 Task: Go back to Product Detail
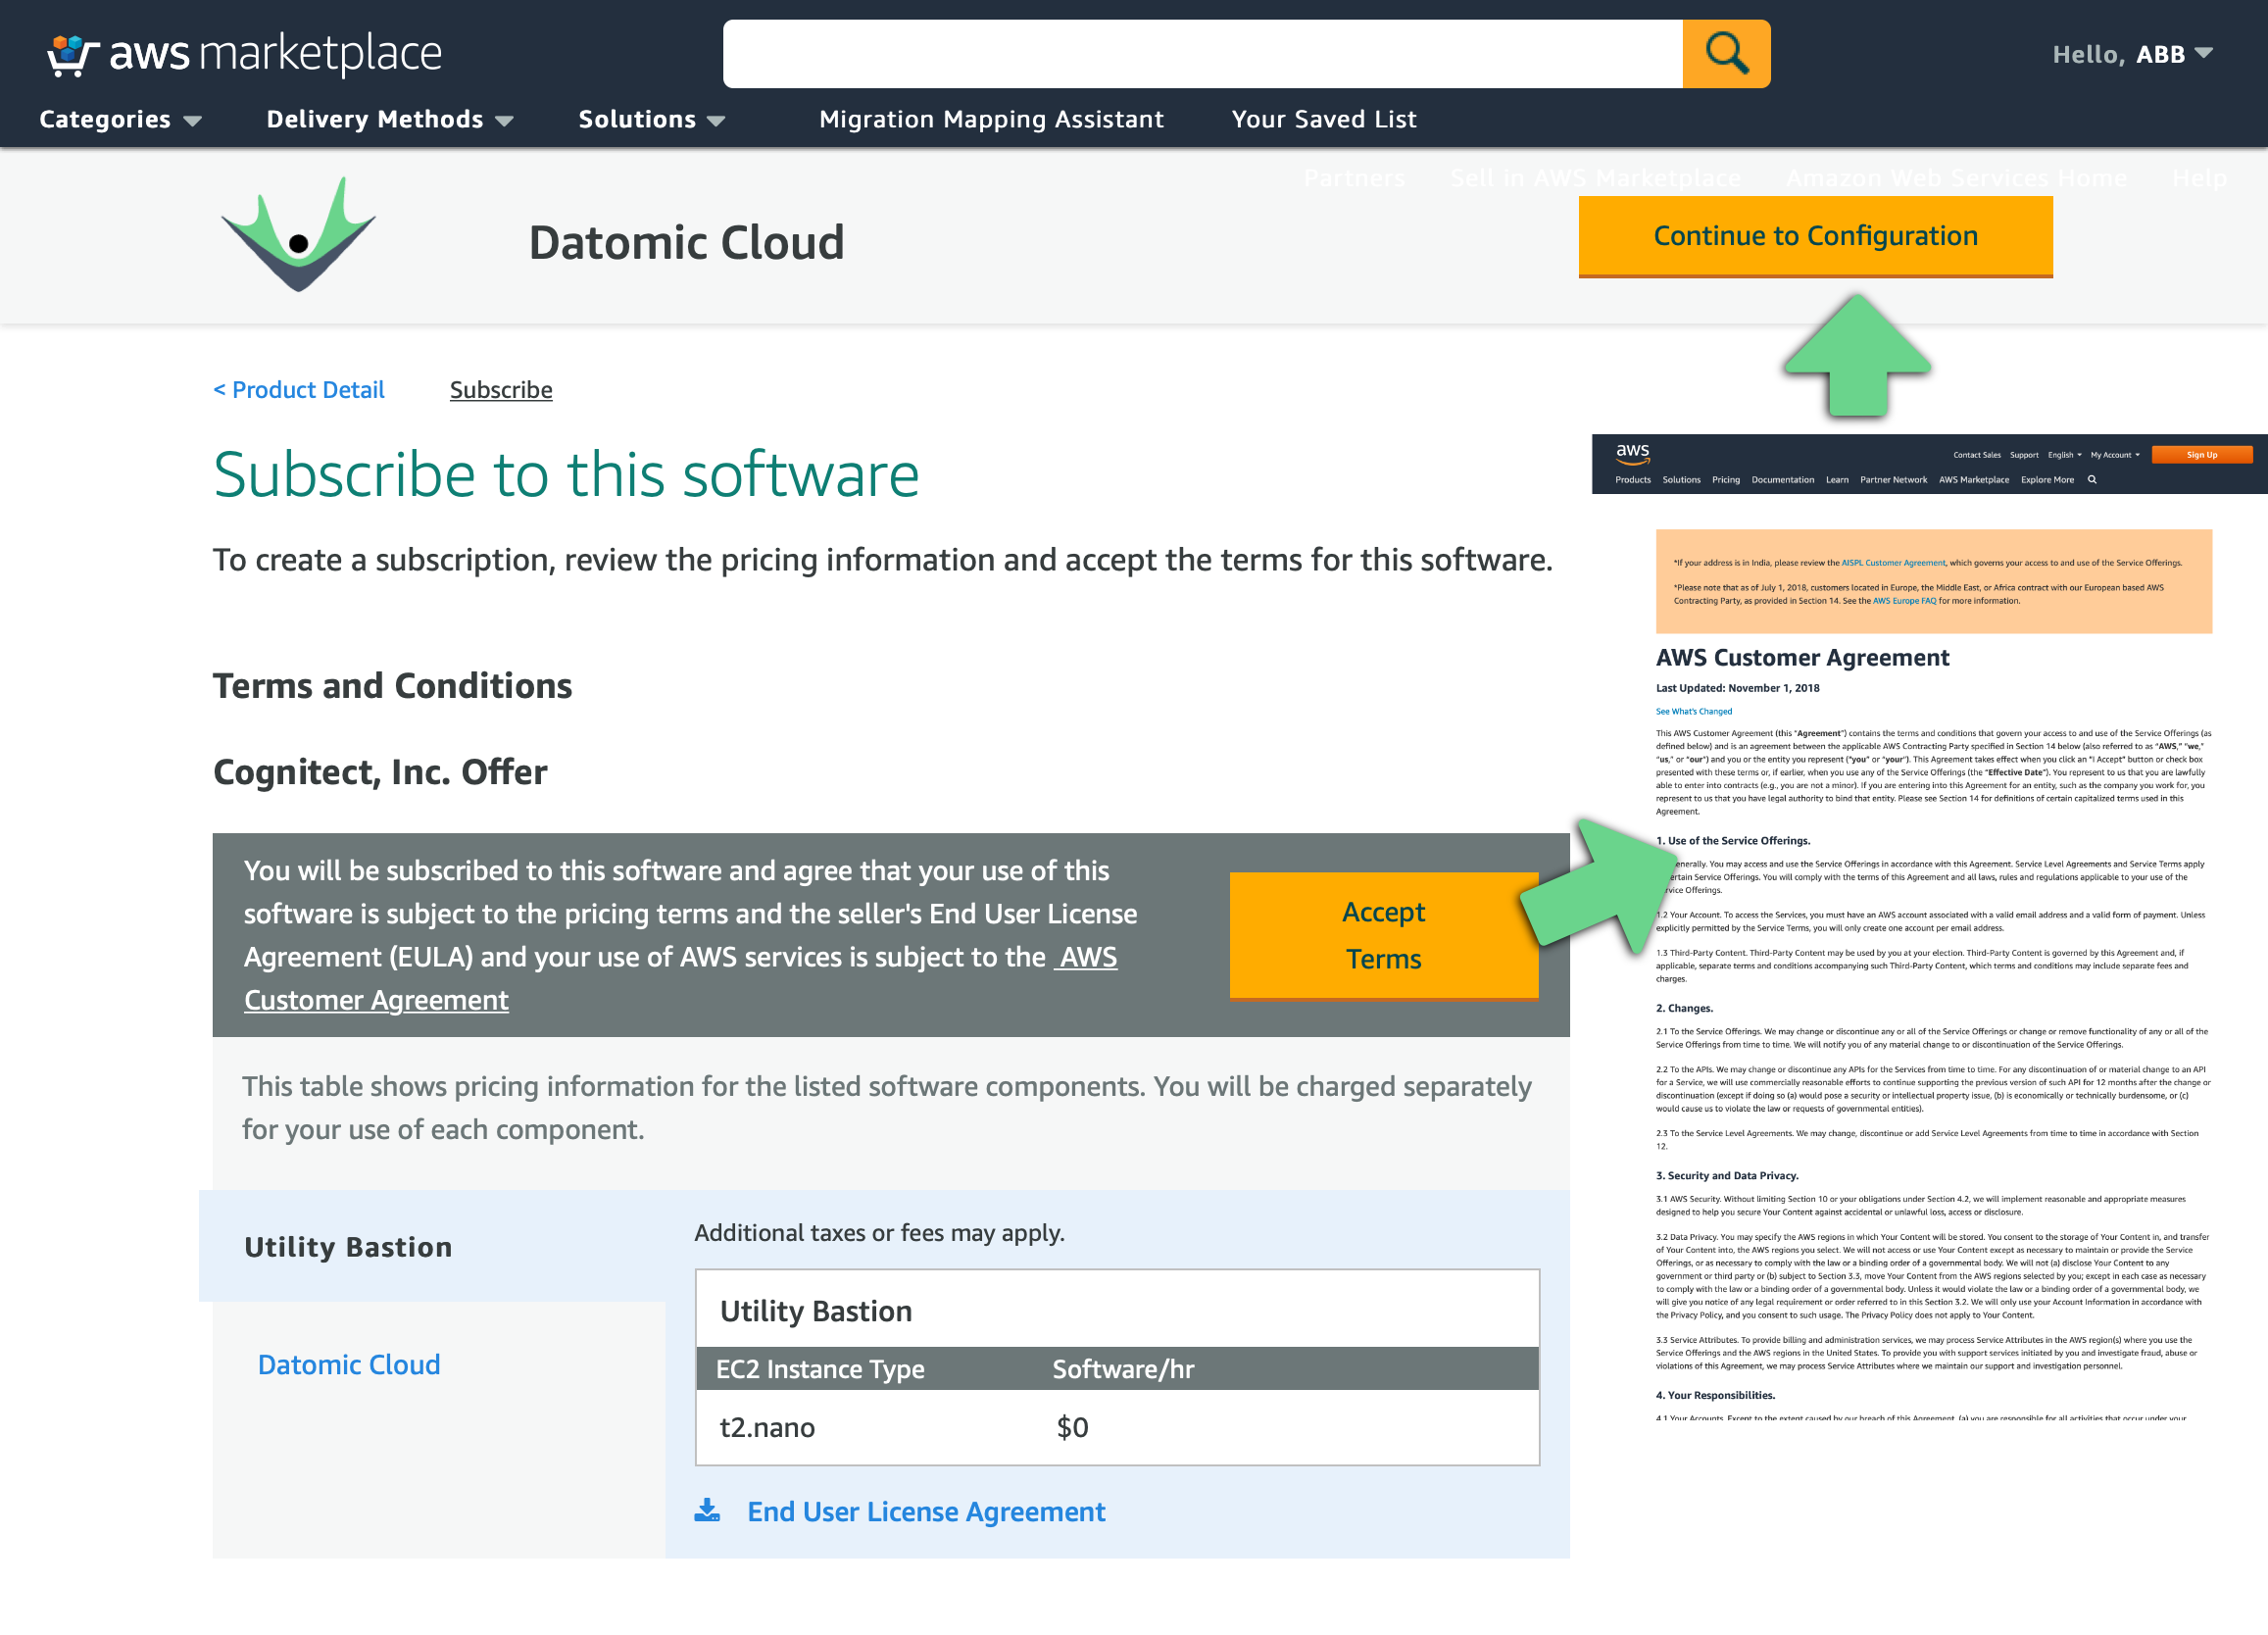coord(298,390)
